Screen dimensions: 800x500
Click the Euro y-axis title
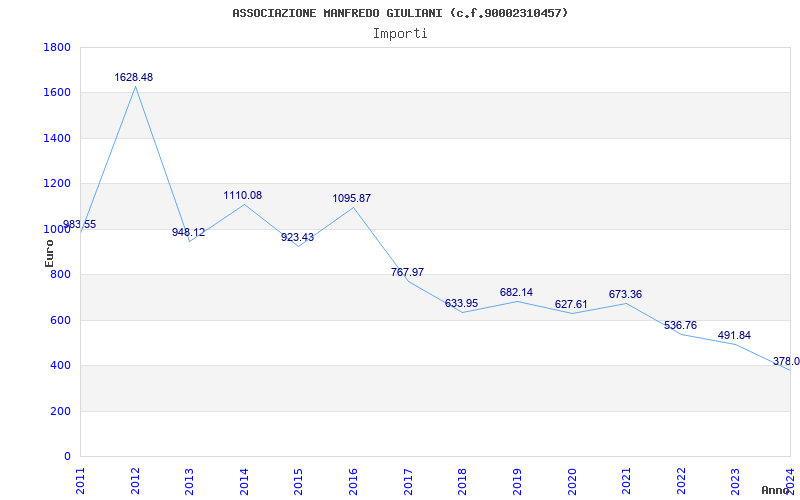pyautogui.click(x=49, y=253)
